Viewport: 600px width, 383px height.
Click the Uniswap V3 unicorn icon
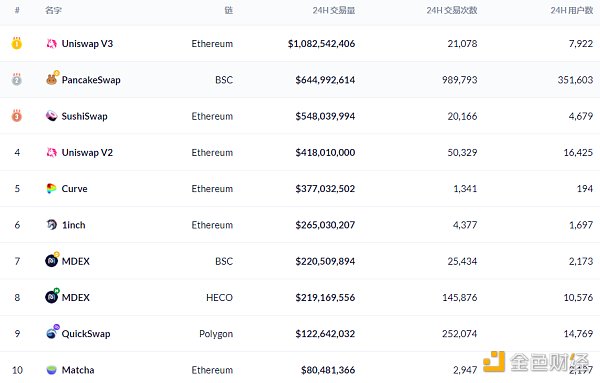click(52, 44)
